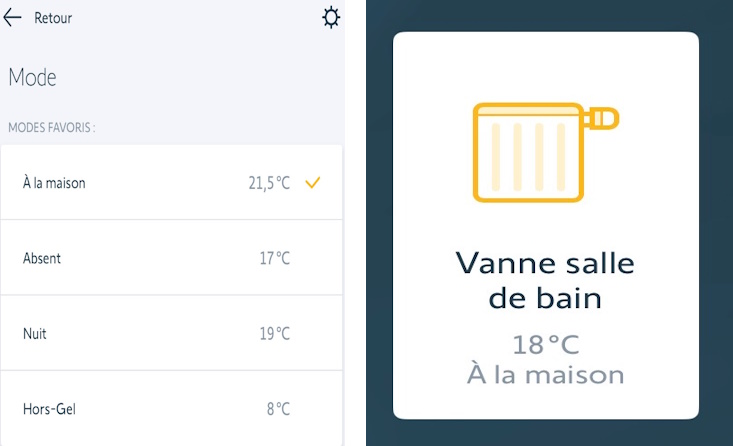The height and width of the screenshot is (446, 733).
Task: Click the Mode heading
Action: [32, 77]
